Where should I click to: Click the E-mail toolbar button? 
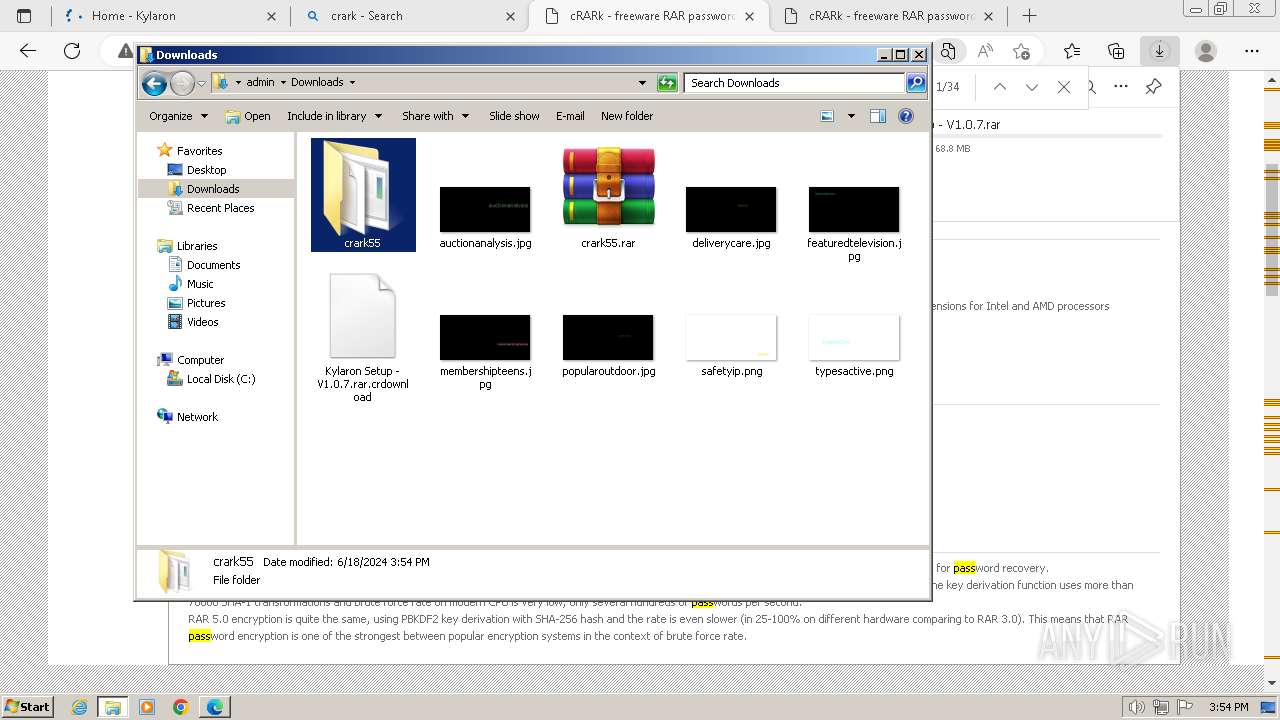coord(570,116)
